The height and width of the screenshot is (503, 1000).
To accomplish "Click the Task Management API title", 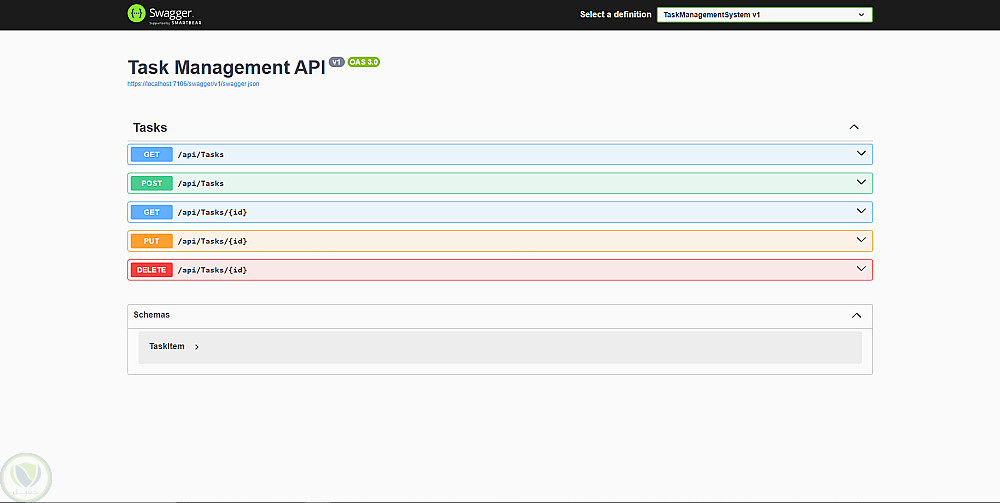I will point(226,68).
